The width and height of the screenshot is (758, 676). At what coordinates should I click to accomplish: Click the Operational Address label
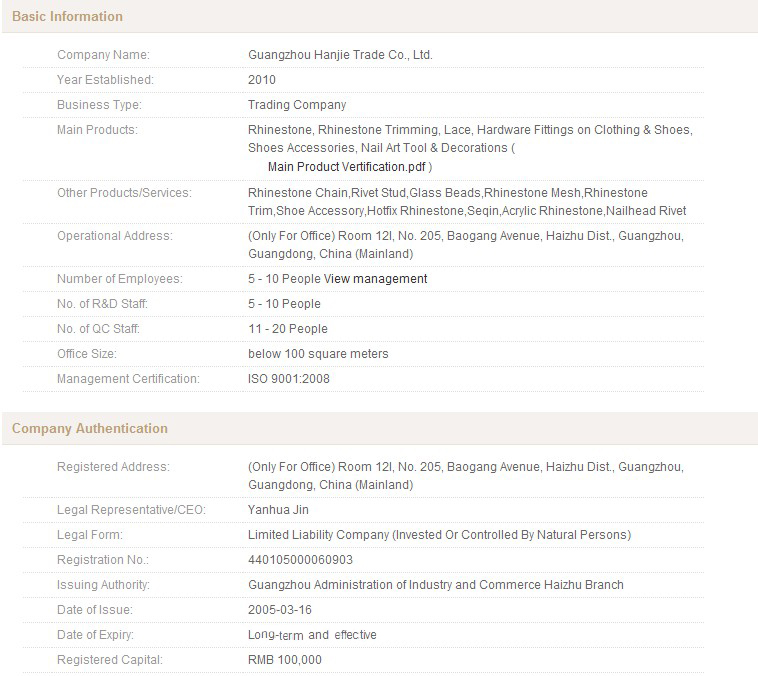click(x=115, y=236)
